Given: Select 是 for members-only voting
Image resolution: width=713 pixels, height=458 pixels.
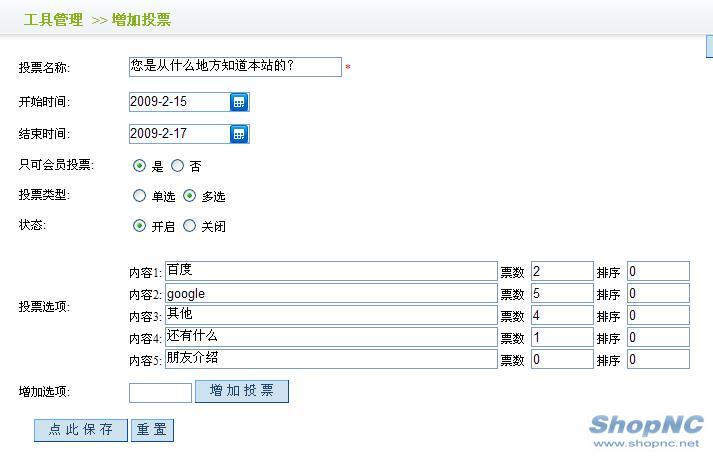Looking at the screenshot, I should (139, 166).
